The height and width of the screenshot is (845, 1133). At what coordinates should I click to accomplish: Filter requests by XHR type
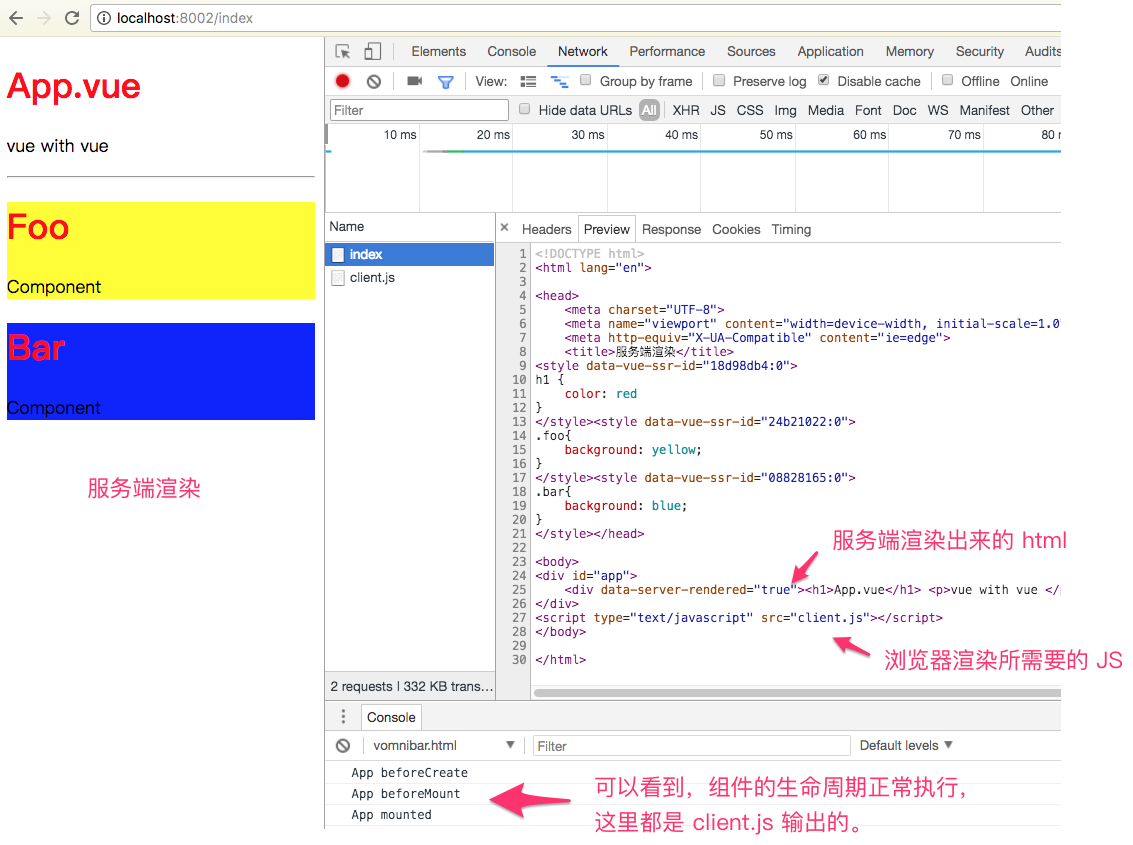coord(686,111)
